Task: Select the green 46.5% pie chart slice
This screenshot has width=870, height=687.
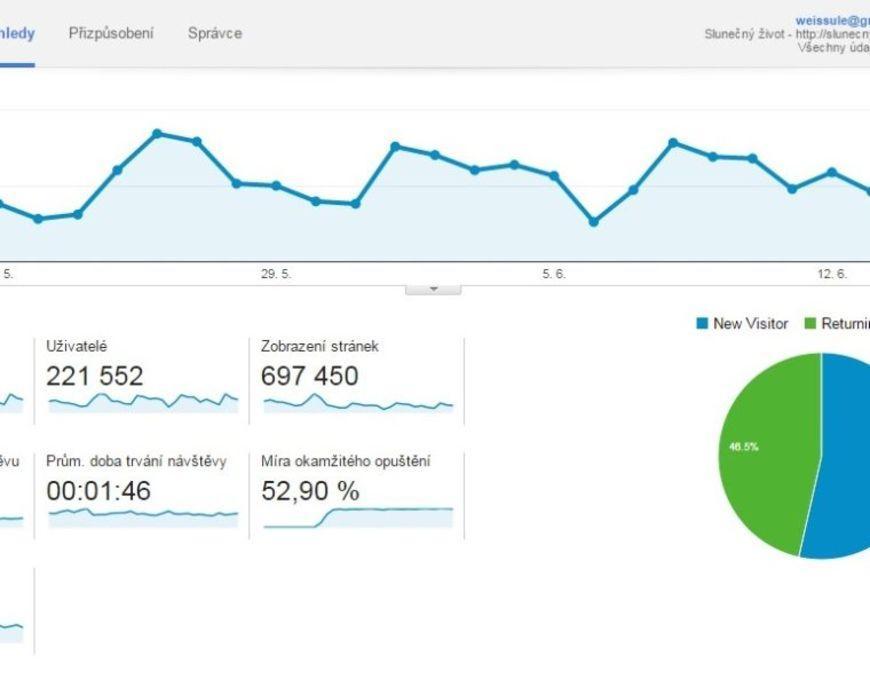Action: pyautogui.click(x=765, y=450)
